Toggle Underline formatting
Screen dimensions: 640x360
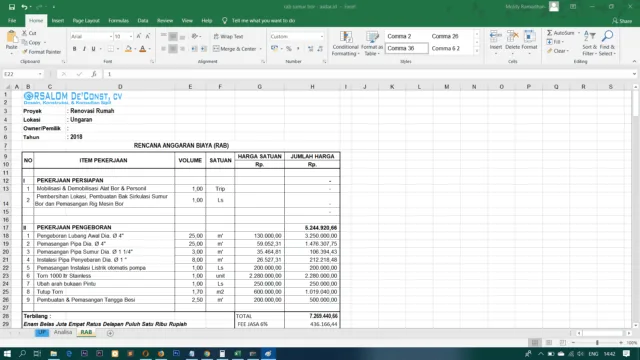click(x=93, y=49)
